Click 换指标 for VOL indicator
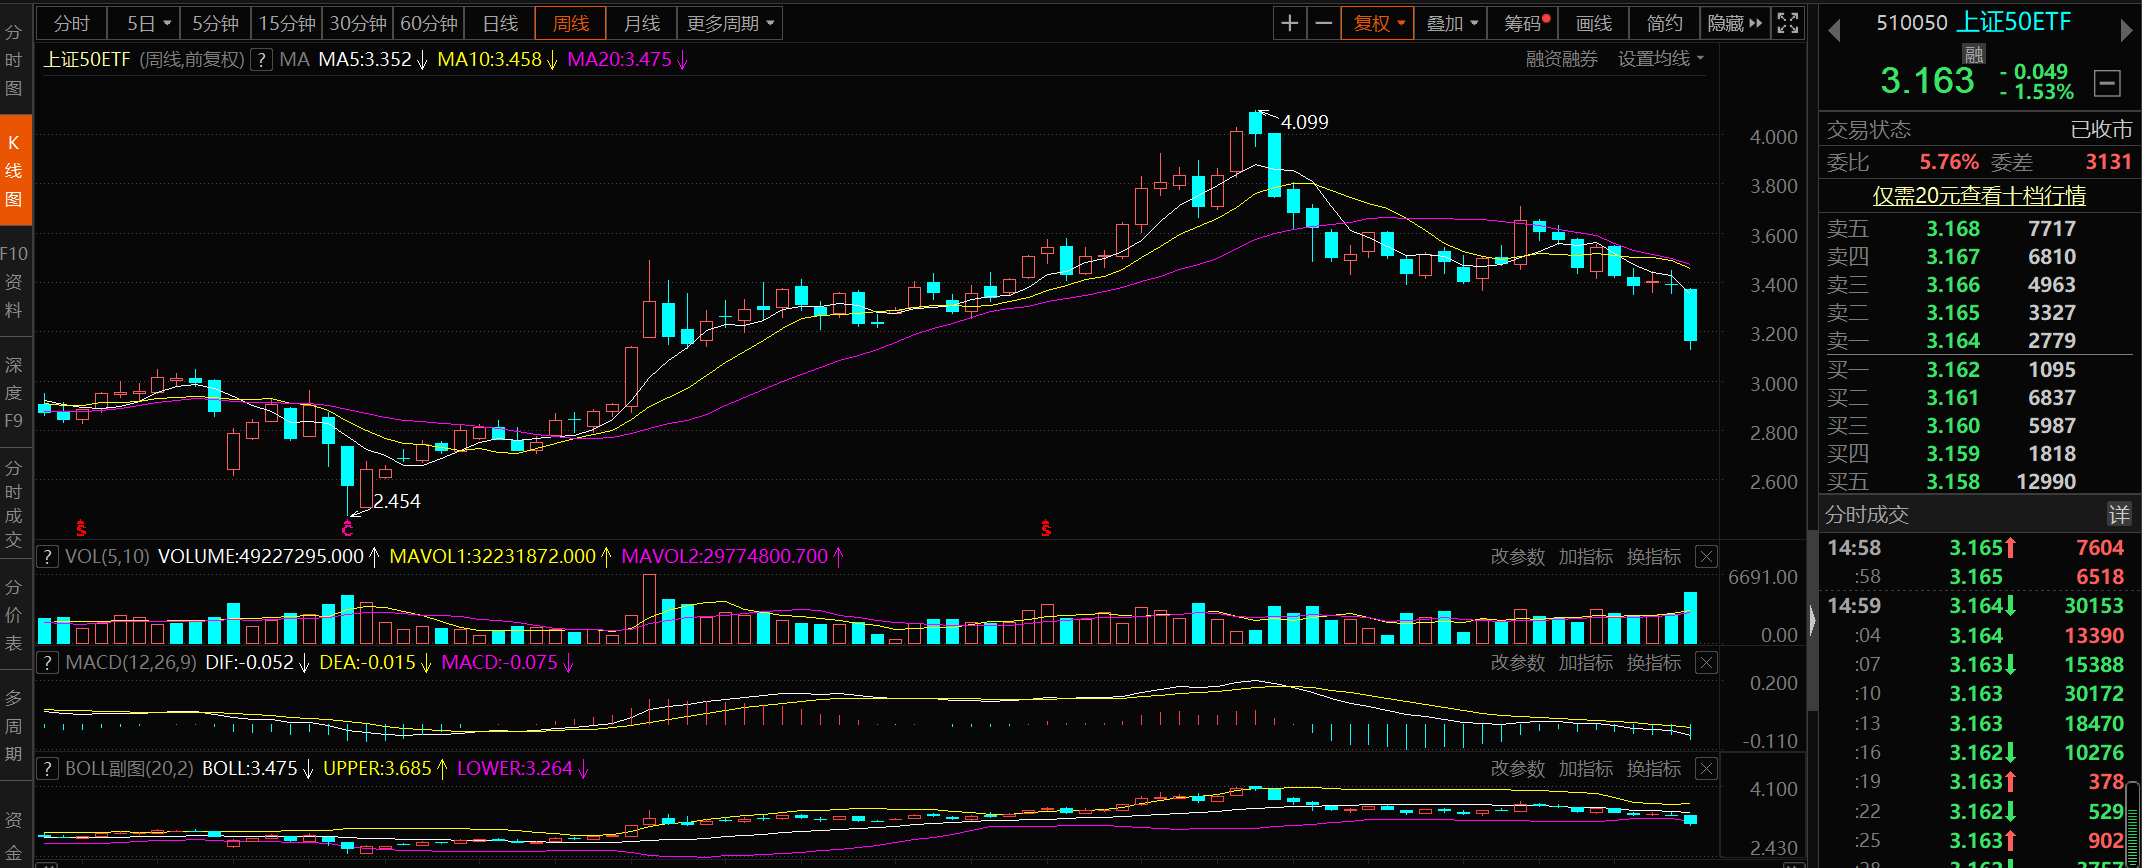2142x868 pixels. tap(1654, 556)
